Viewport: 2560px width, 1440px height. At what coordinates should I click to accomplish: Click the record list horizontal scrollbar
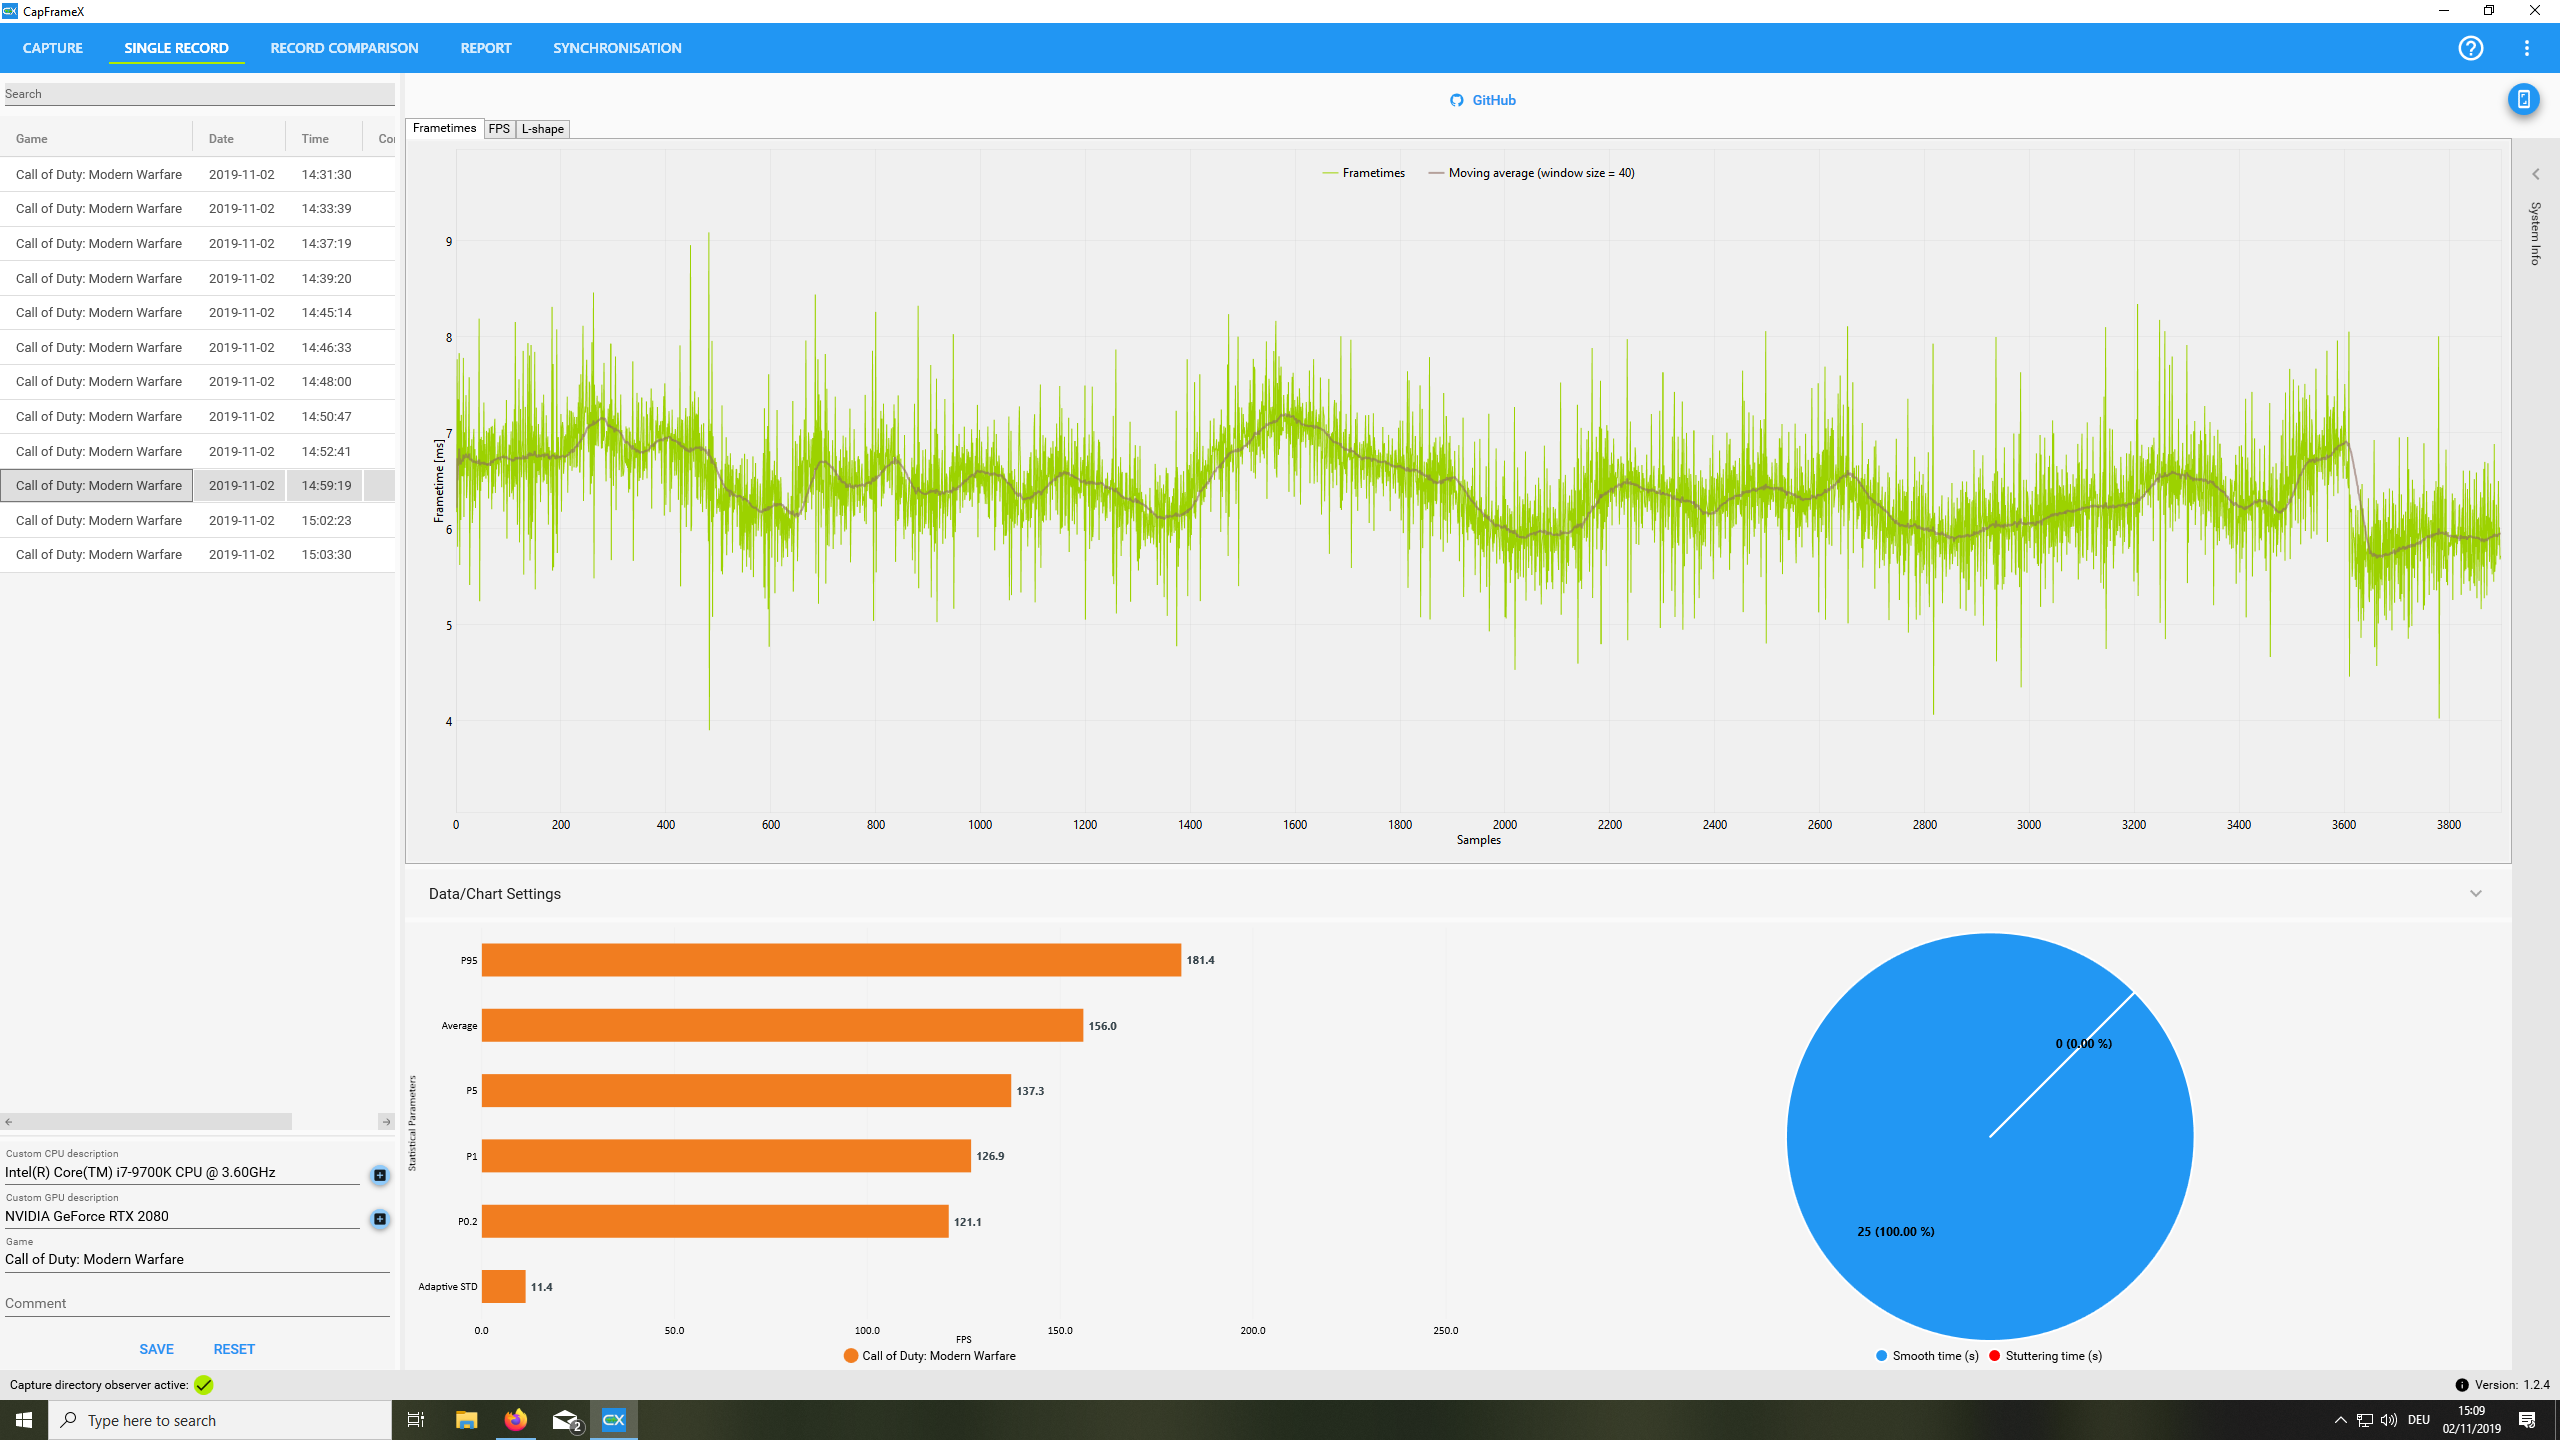[x=150, y=1122]
